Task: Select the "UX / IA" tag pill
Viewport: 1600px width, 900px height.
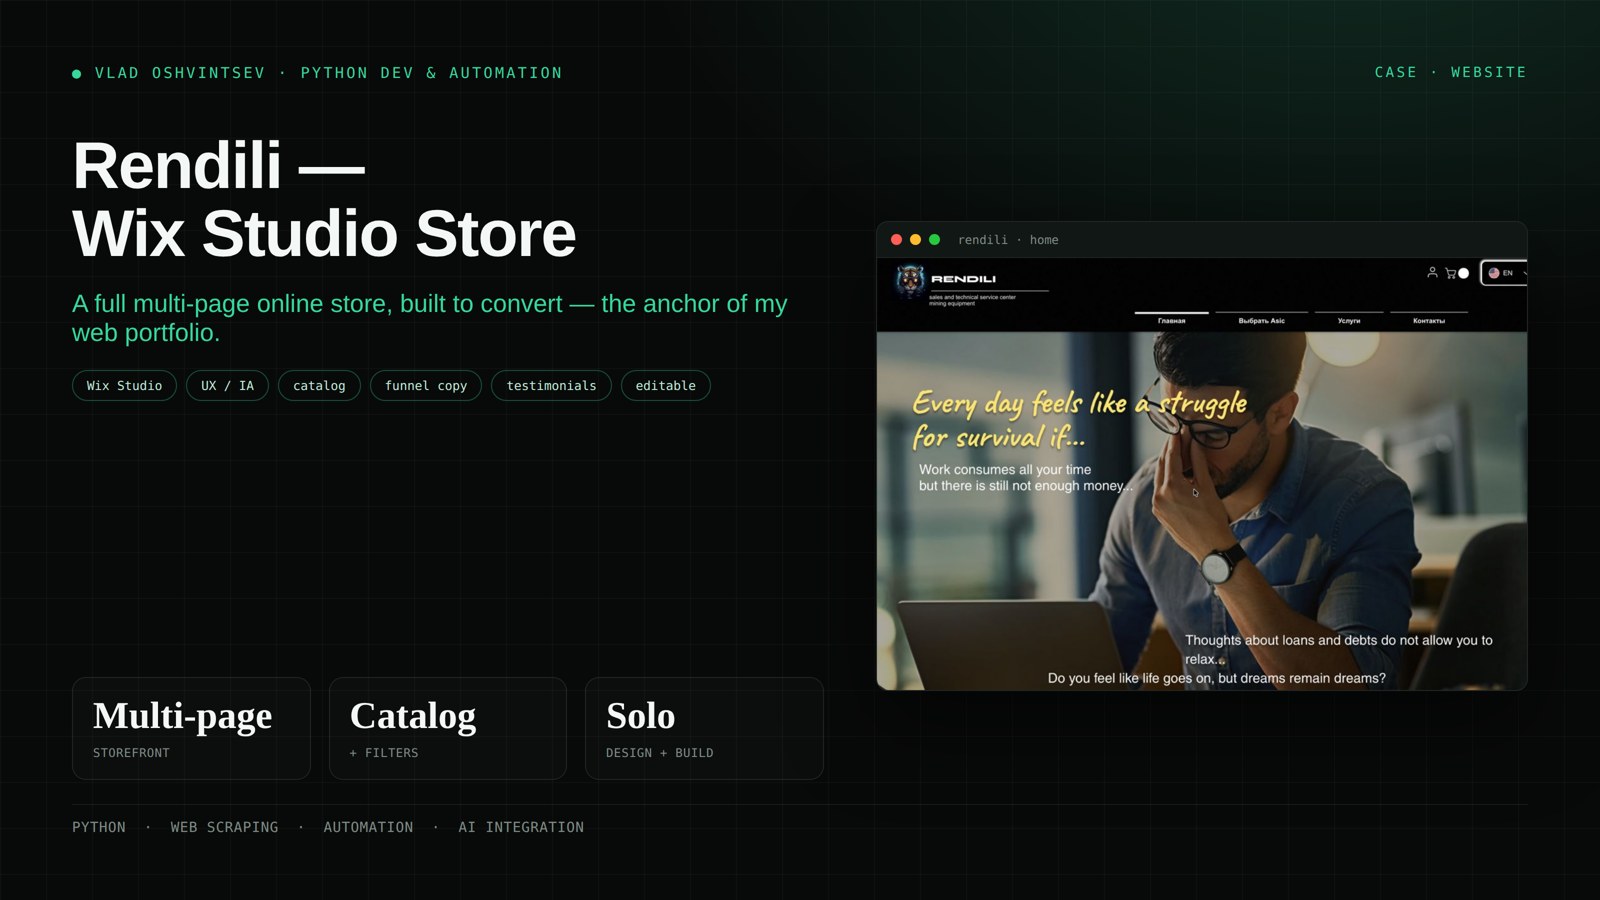Action: point(227,386)
